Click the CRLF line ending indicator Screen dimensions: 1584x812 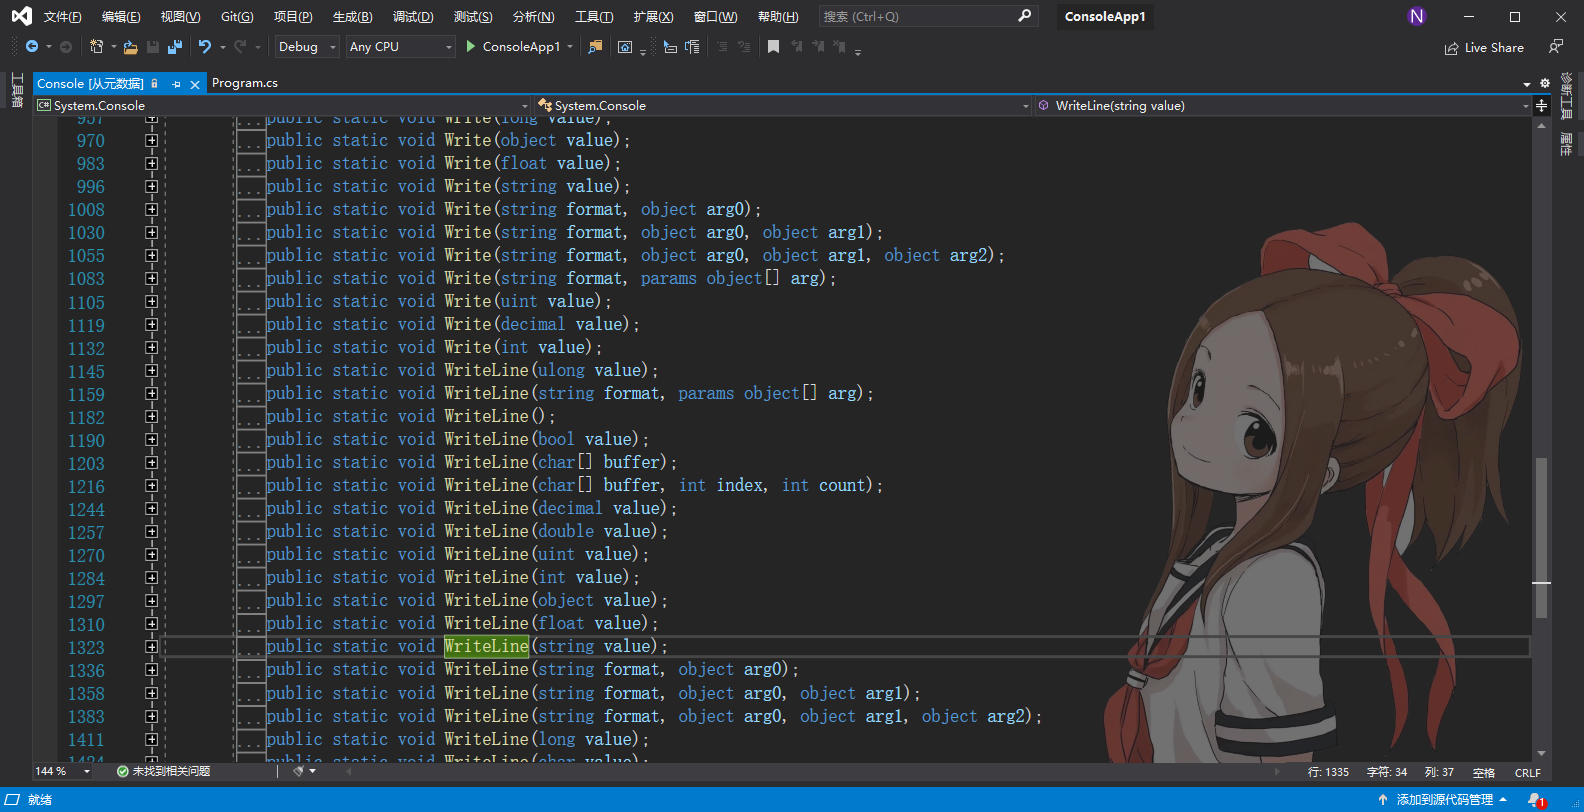(x=1527, y=772)
